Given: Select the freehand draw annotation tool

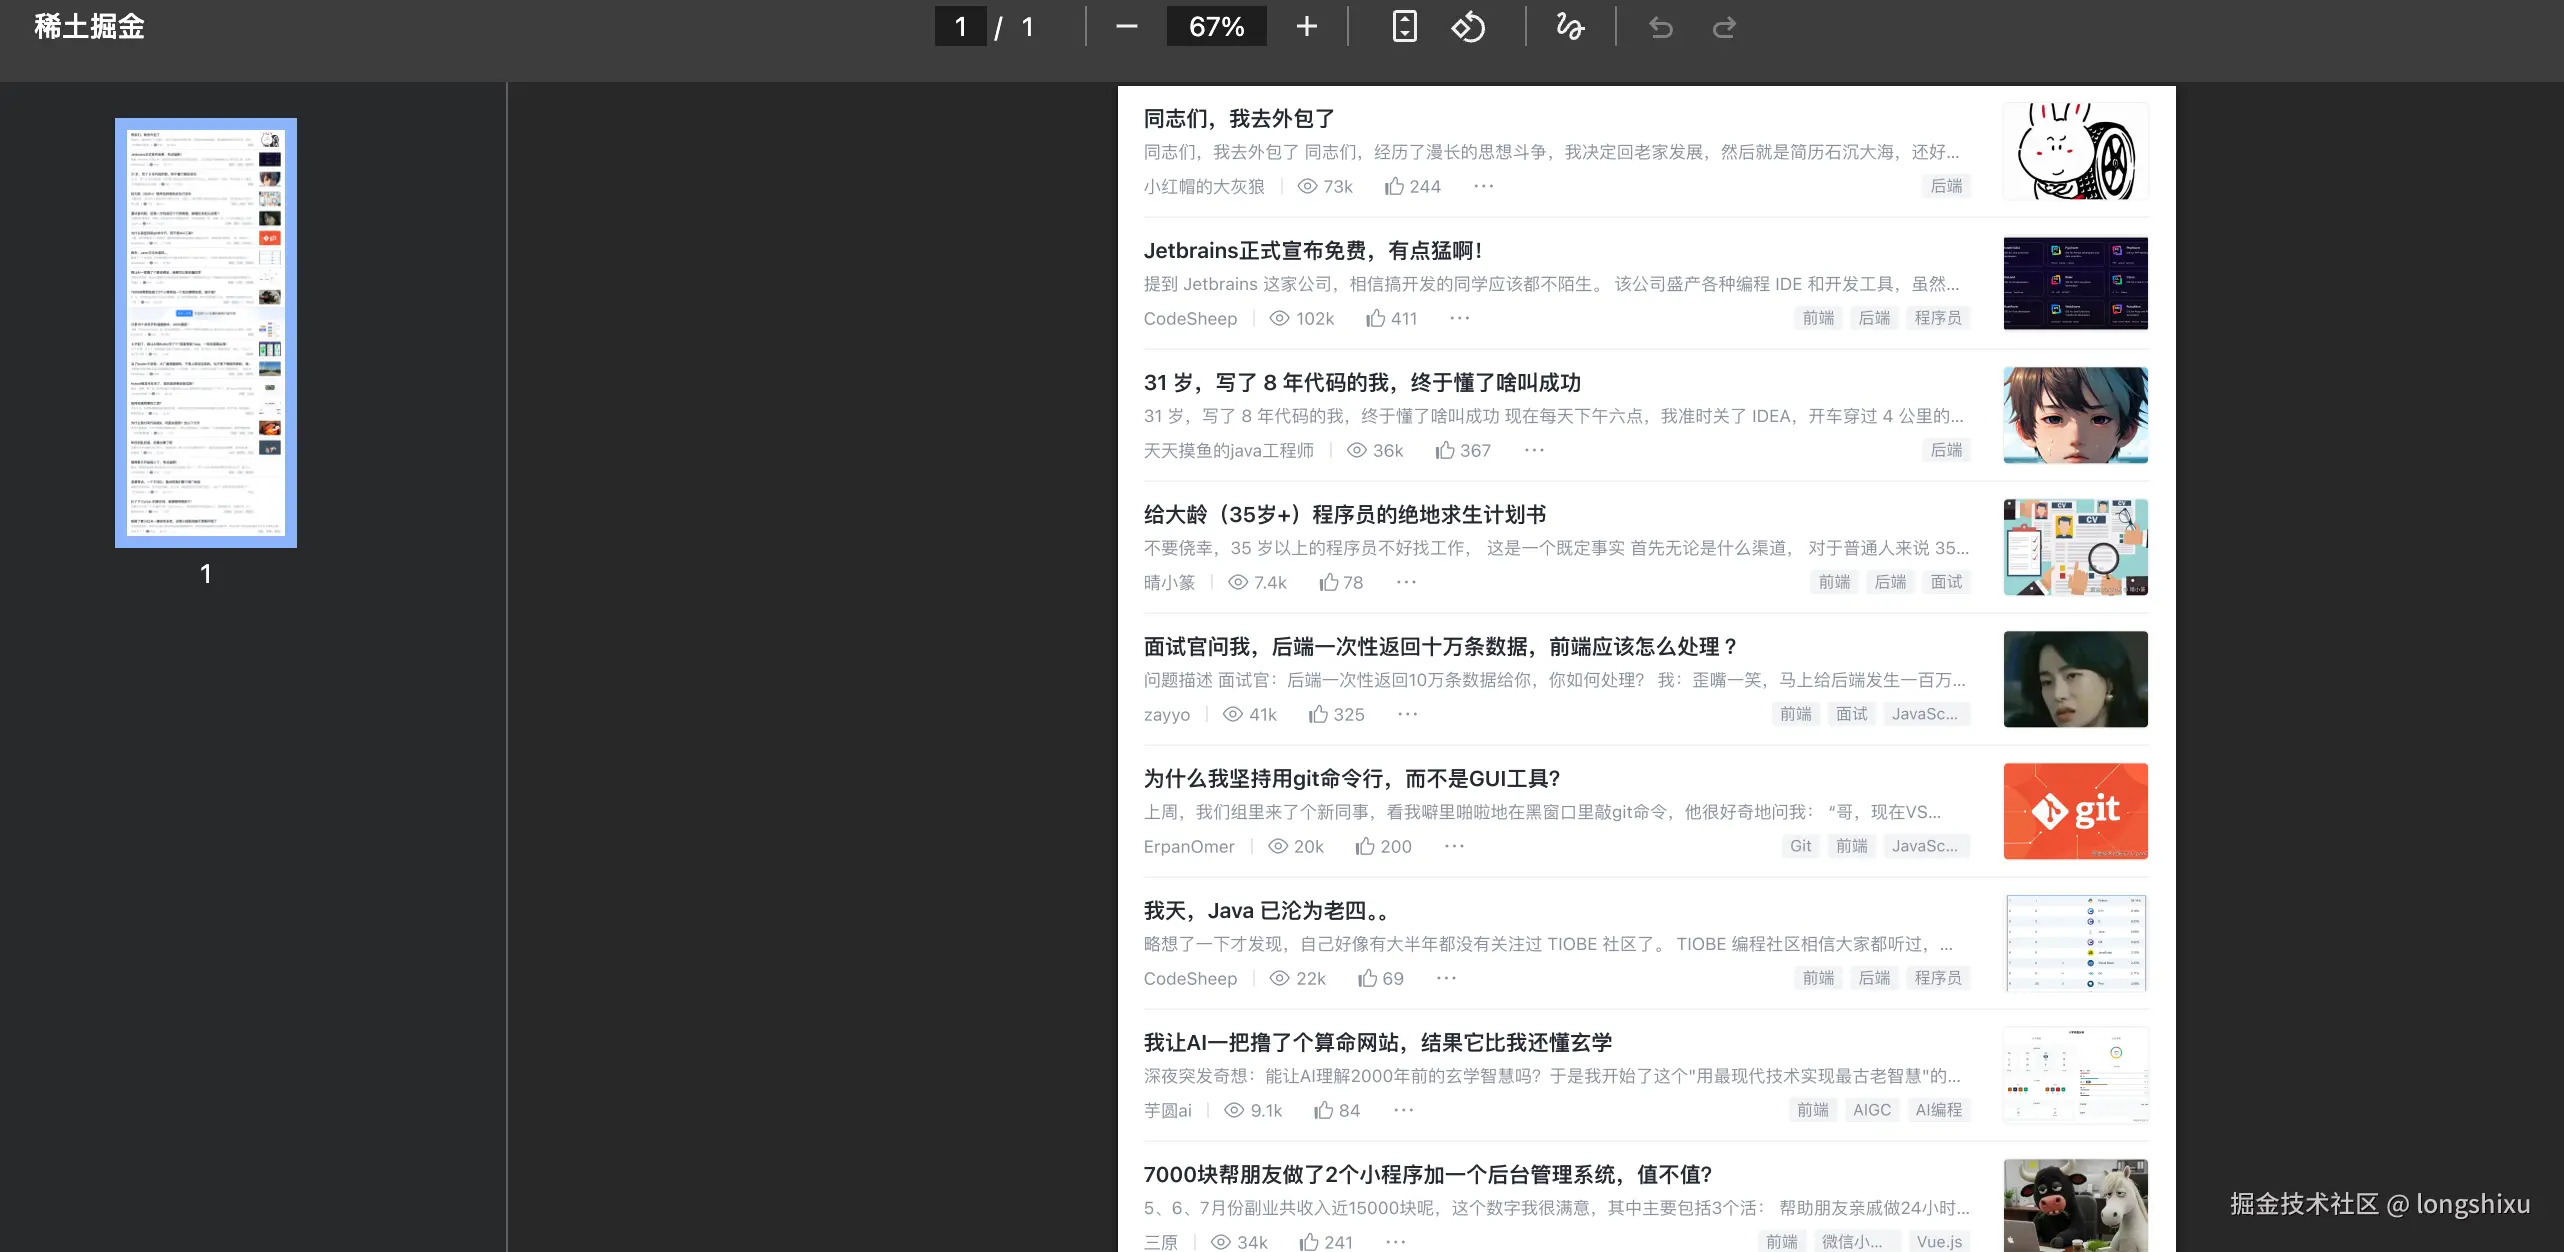Looking at the screenshot, I should [1570, 27].
